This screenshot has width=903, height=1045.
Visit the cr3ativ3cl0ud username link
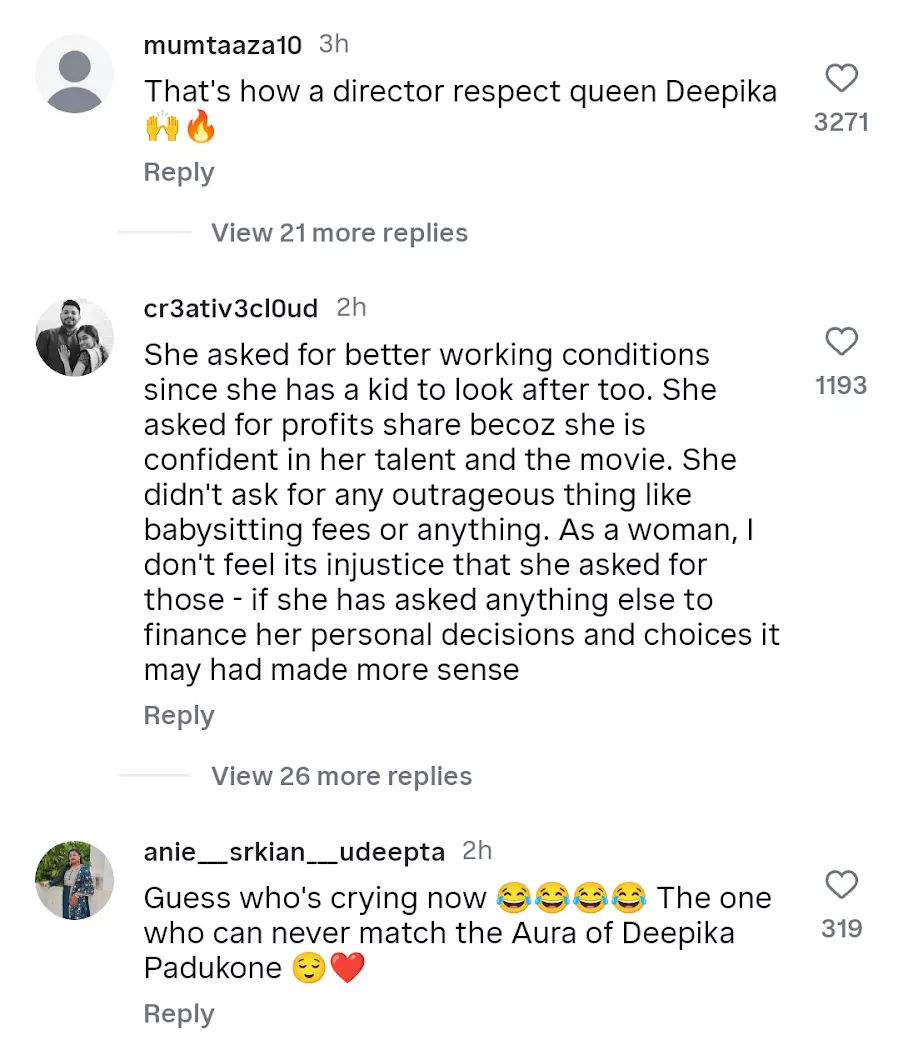coord(231,308)
